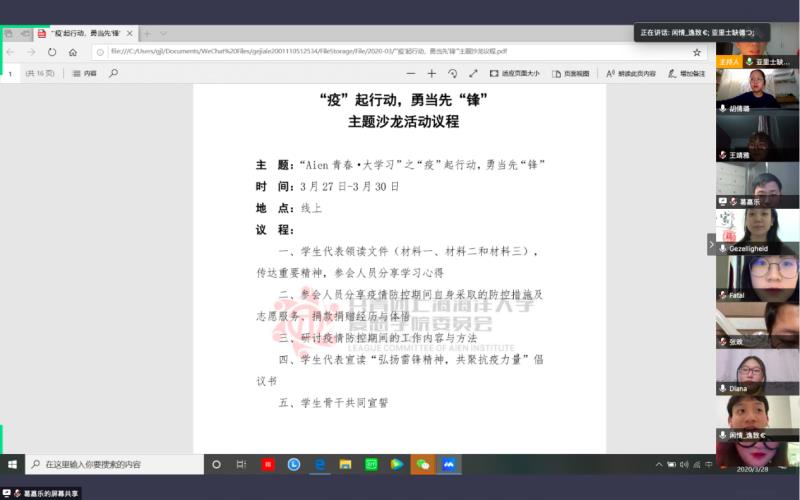The image size is (800, 500).
Task: Toggle the 目录 contents panel
Action: click(85, 73)
